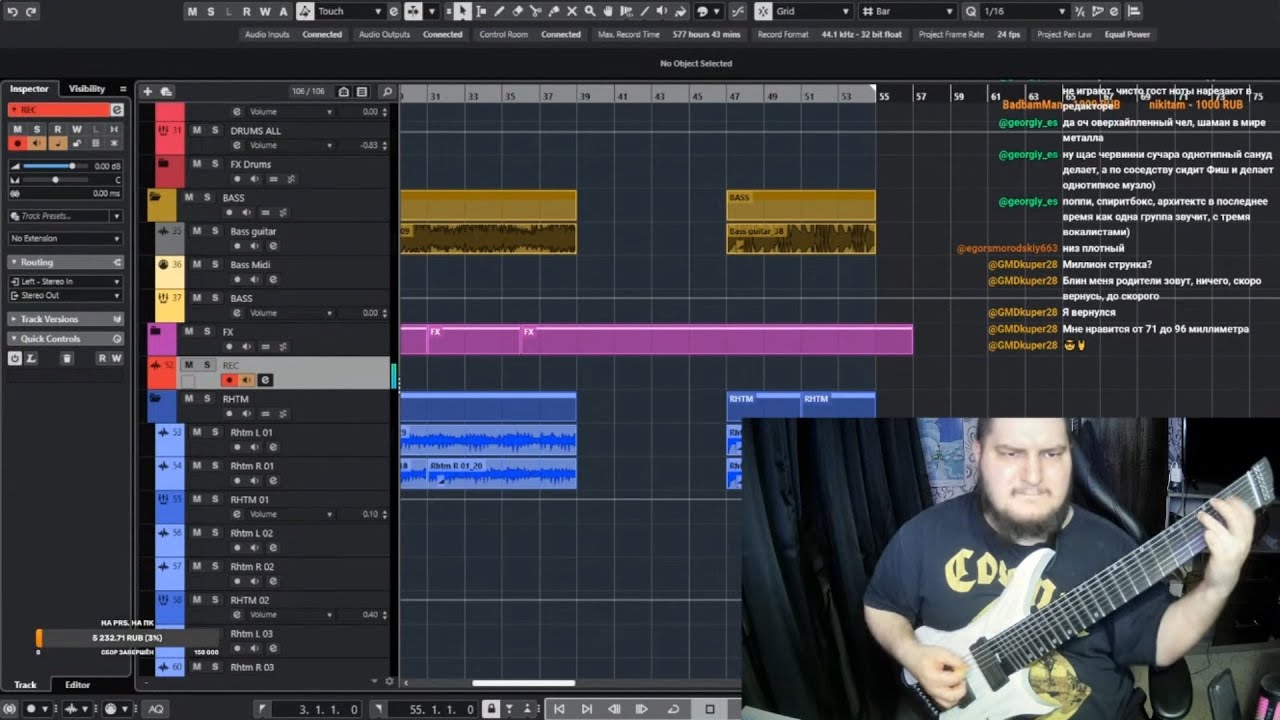
Task: Toggle global Solo state S in toolbar
Action: click(x=210, y=11)
